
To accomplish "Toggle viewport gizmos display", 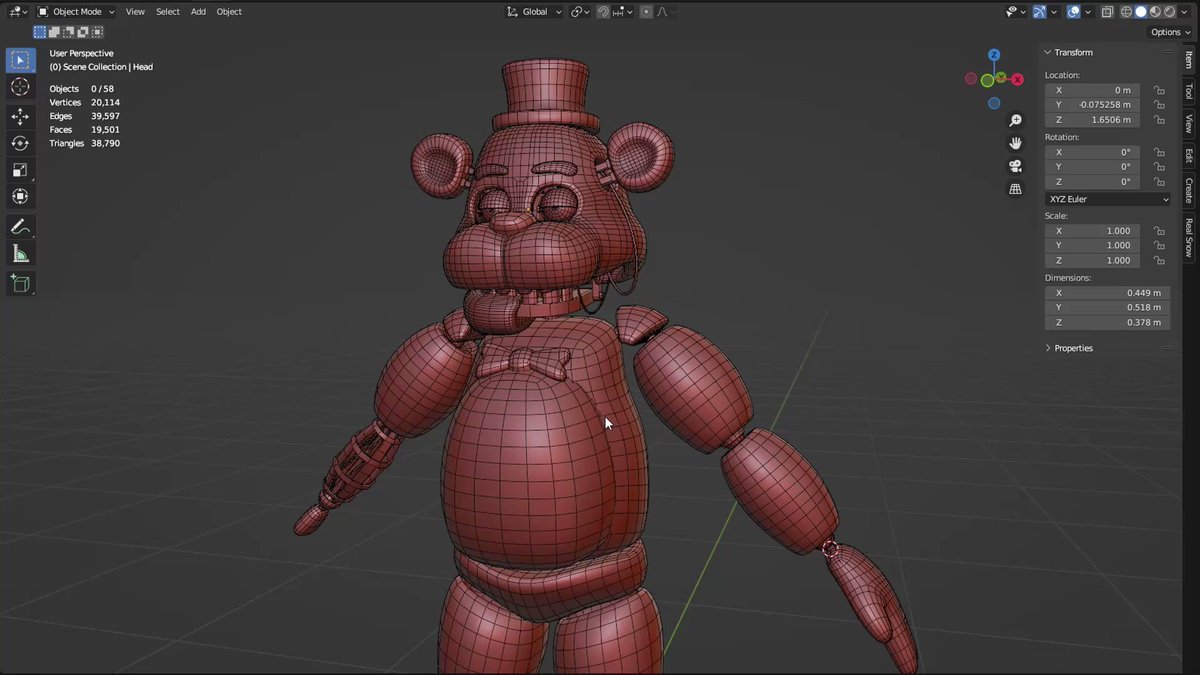I will (1040, 11).
